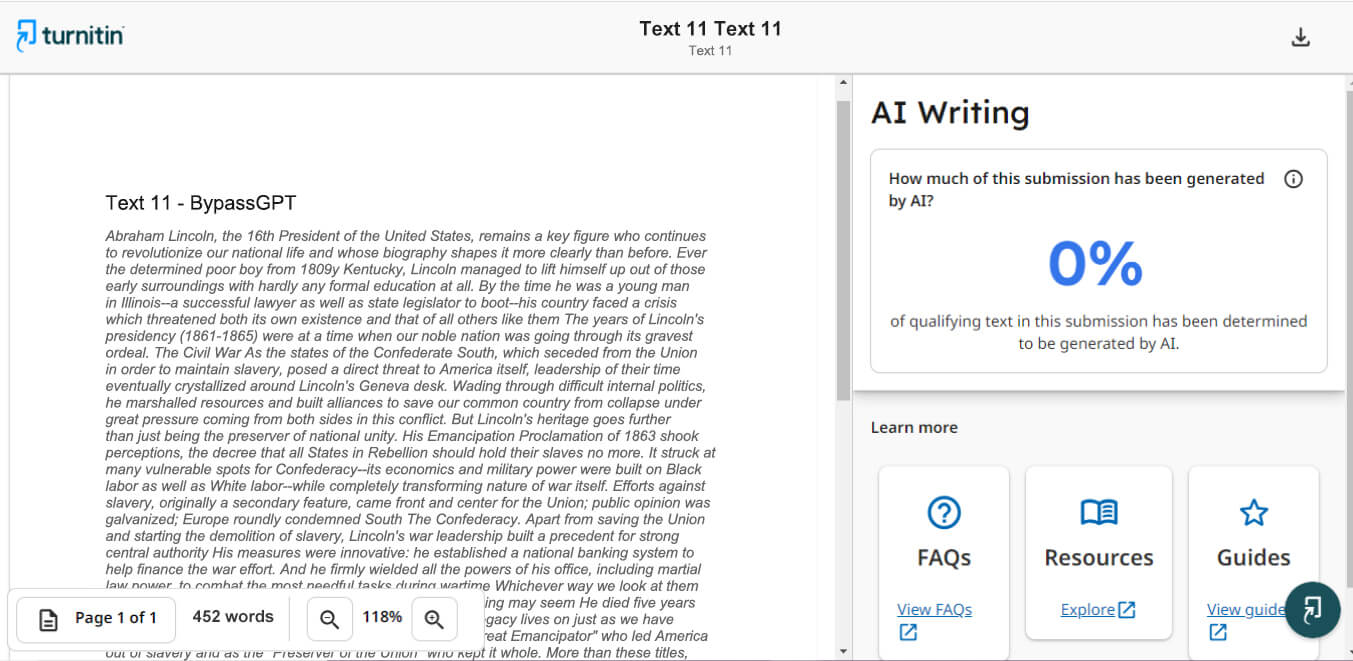Click the 118% zoom level indicator
The image size is (1353, 661).
pos(382,618)
